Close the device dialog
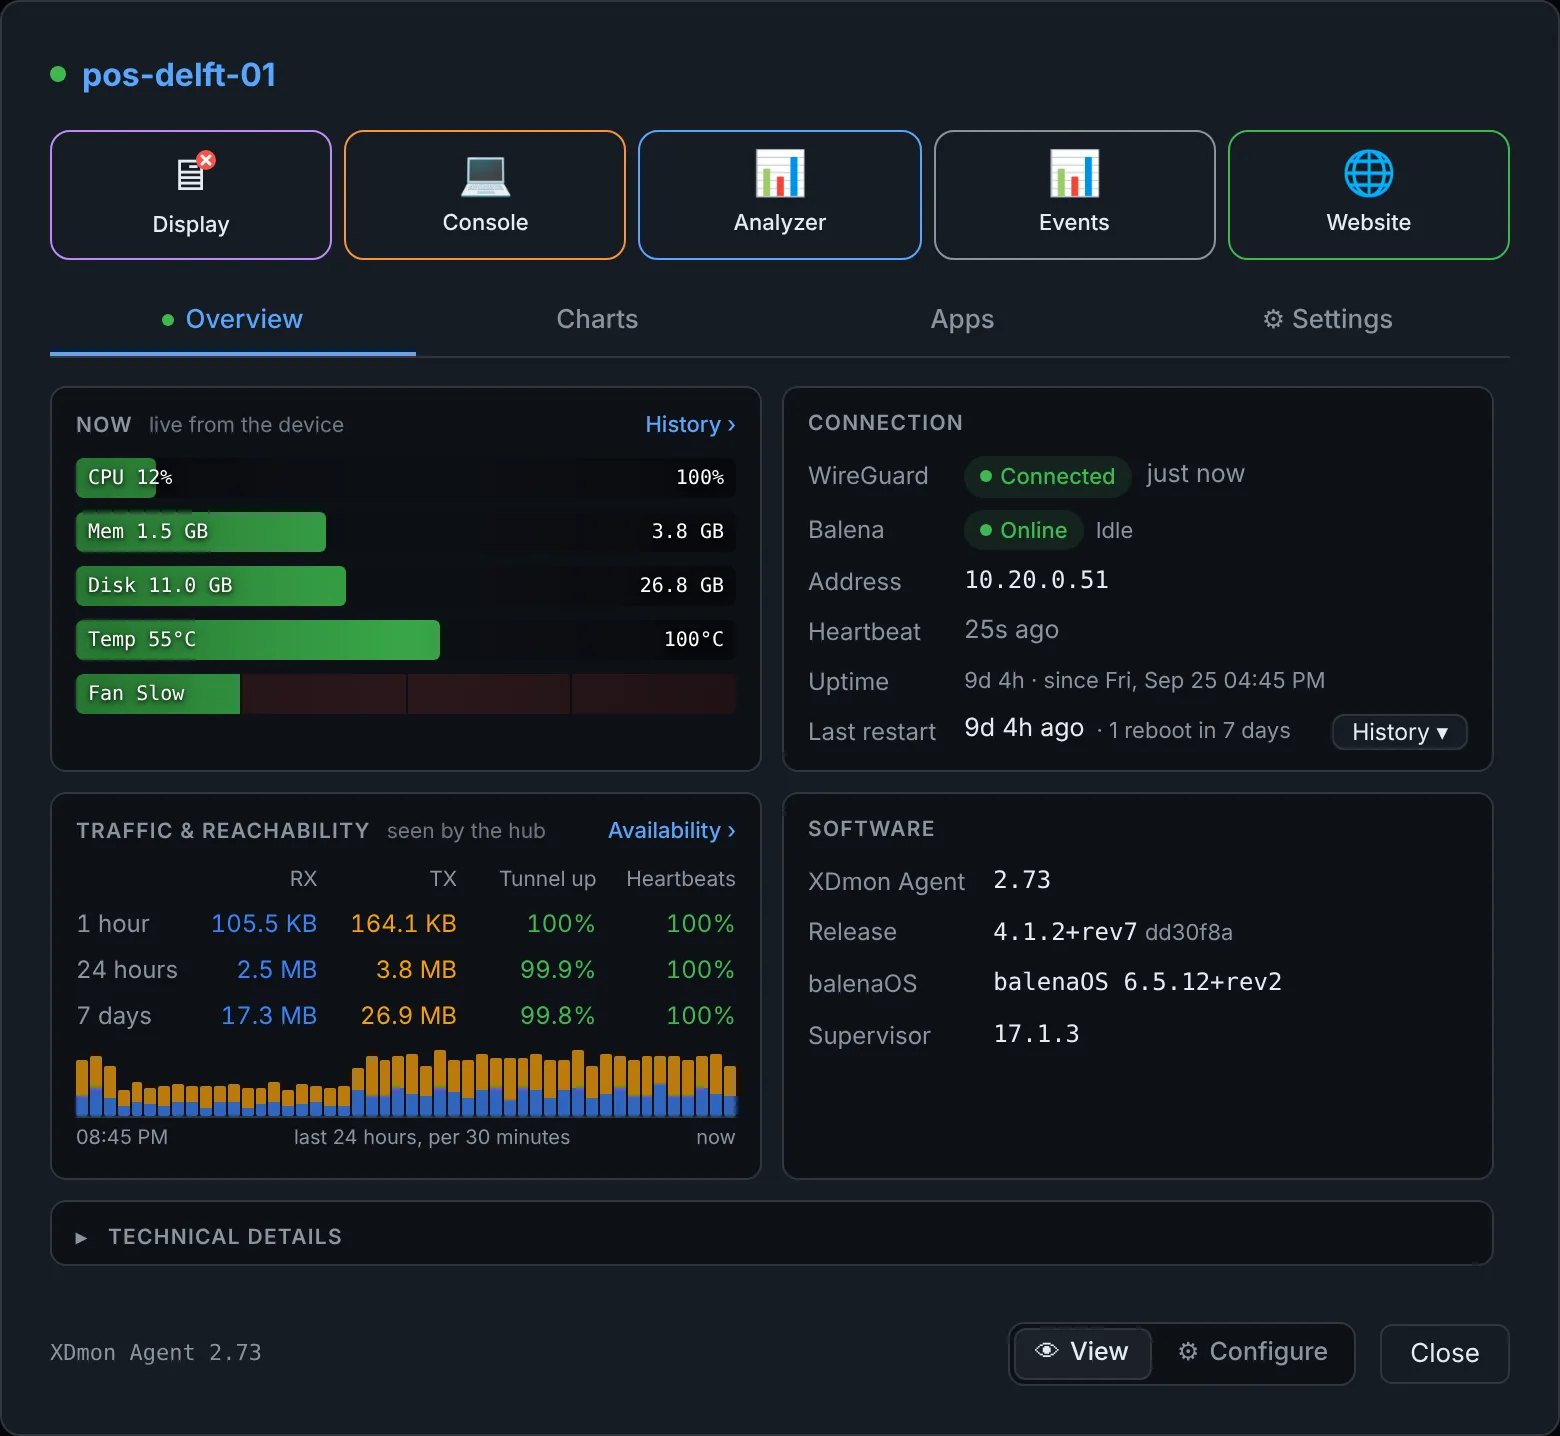 pyautogui.click(x=1444, y=1353)
